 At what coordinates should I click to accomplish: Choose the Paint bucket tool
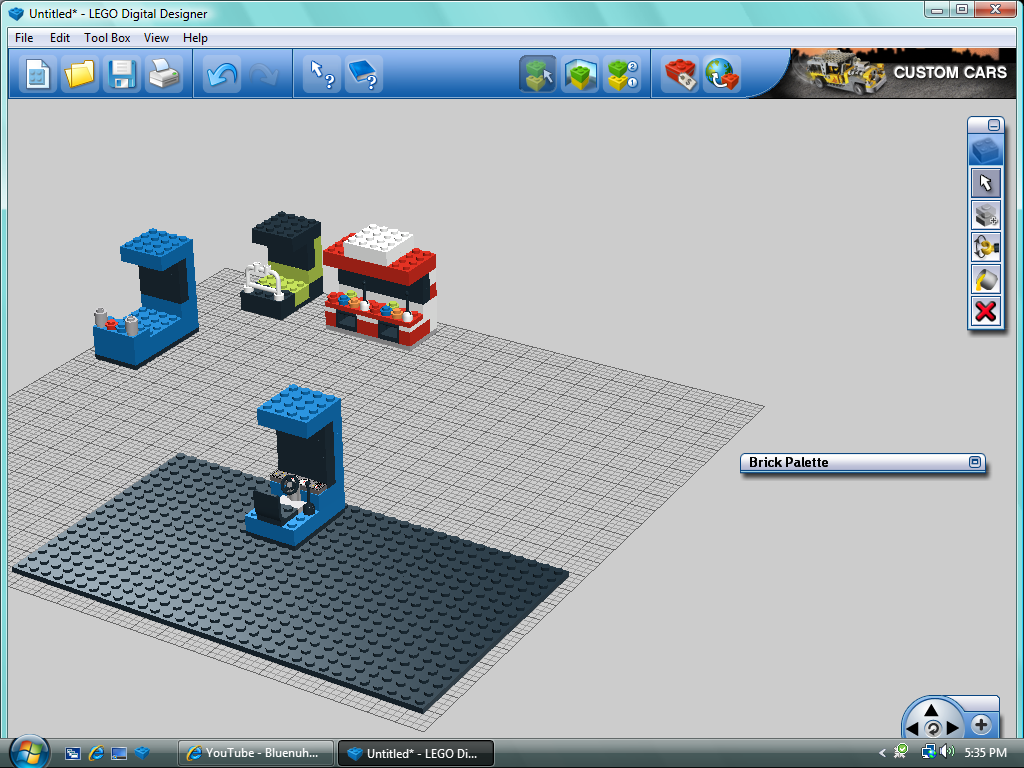click(x=985, y=280)
